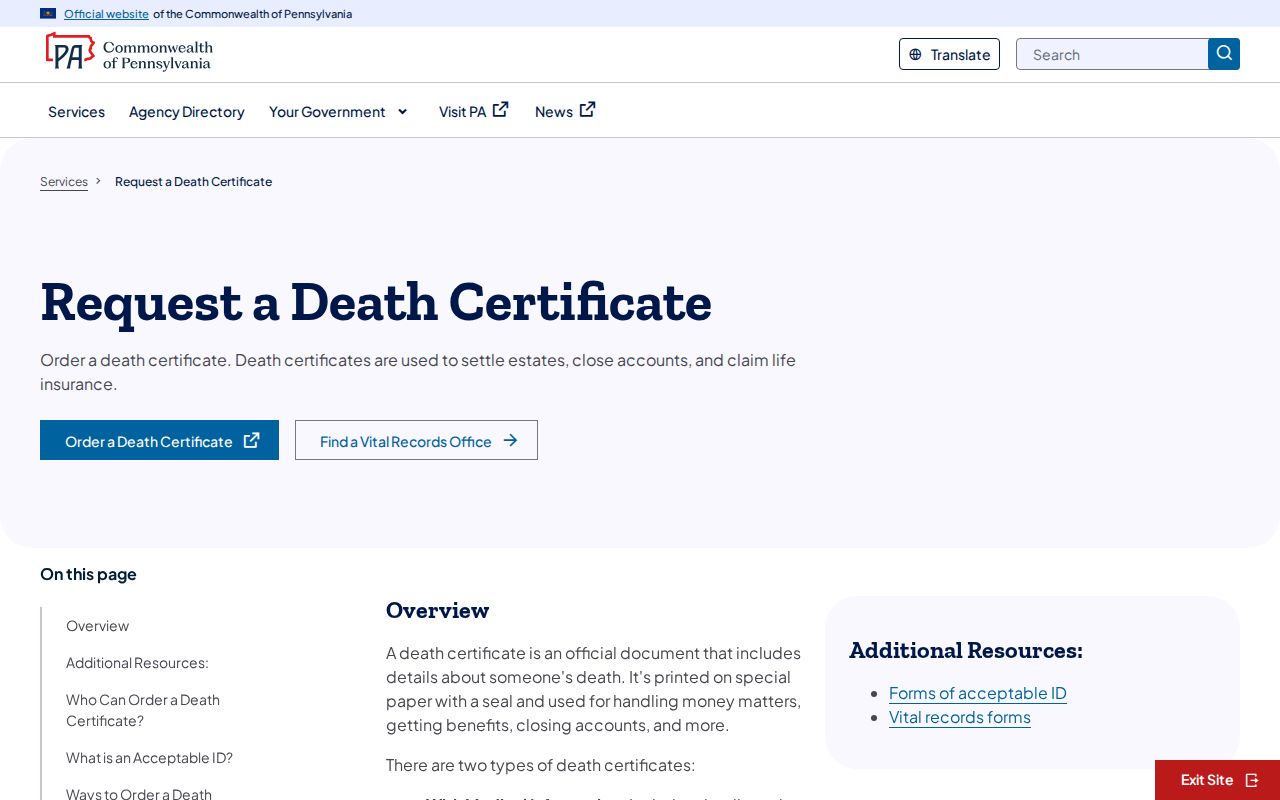Open the Forms of acceptable ID link
Screen dimensions: 1280x800
pos(978,693)
